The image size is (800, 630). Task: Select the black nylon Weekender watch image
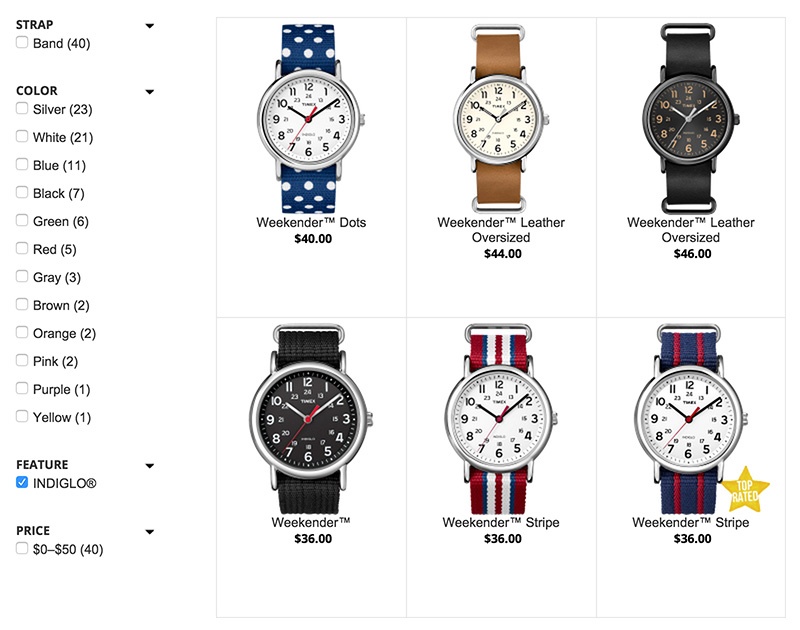(x=311, y=419)
